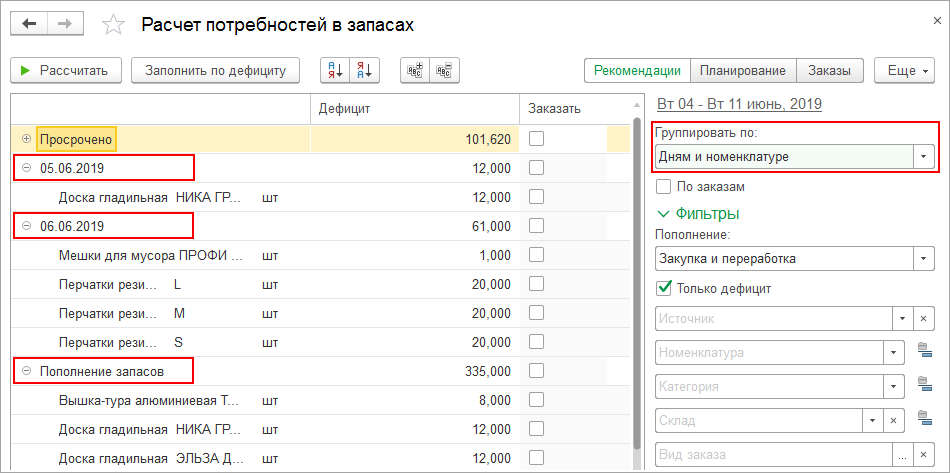950x473 pixels.
Task: Clear the Источник filter field
Action: pyautogui.click(x=925, y=318)
